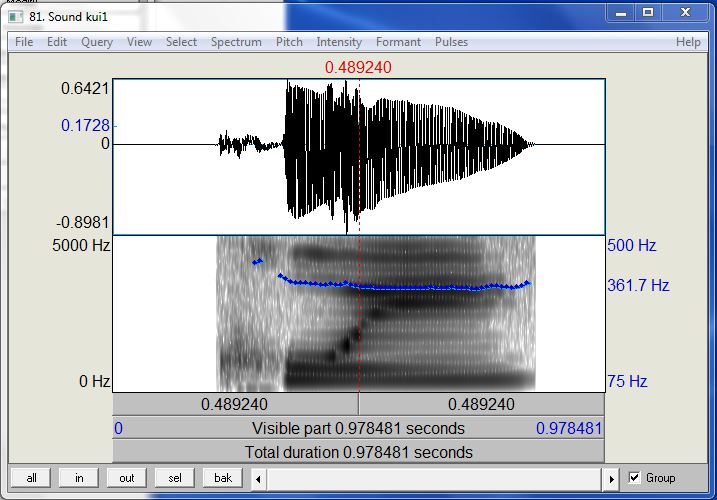The height and width of the screenshot is (500, 717).
Task: Open the Help menu
Action: (688, 42)
